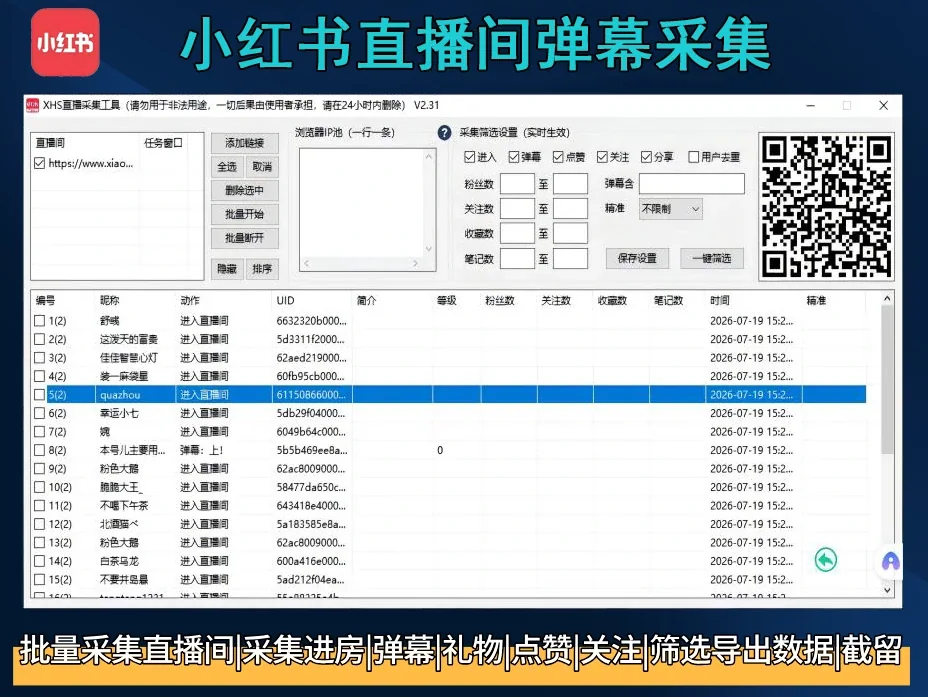This screenshot has width=928, height=697.
Task: Click the 添加链接 button
Action: 244,143
